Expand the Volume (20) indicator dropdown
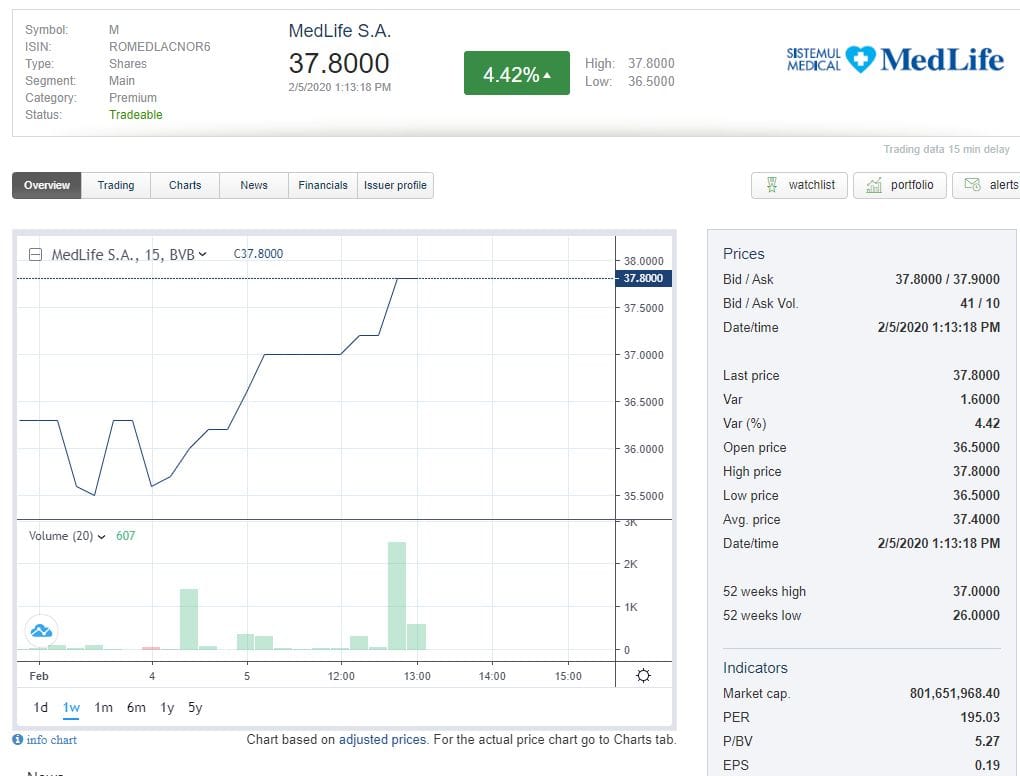Screen dimensions: 1020x776 101,537
